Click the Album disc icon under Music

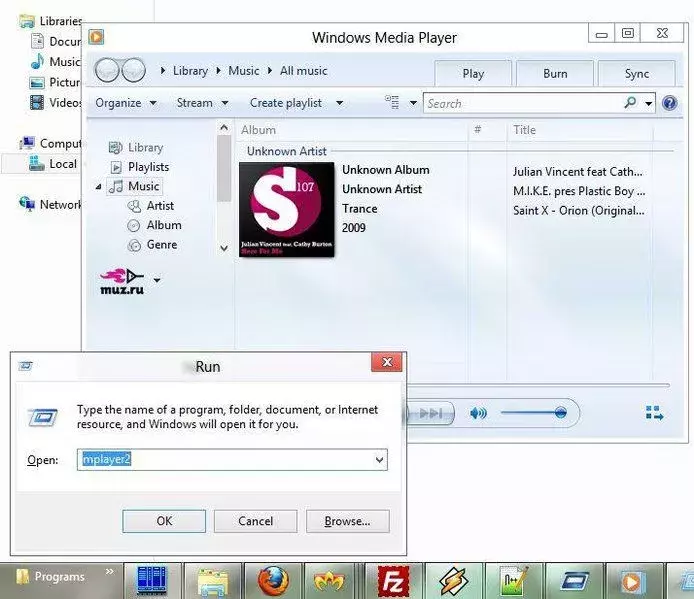[x=134, y=226]
